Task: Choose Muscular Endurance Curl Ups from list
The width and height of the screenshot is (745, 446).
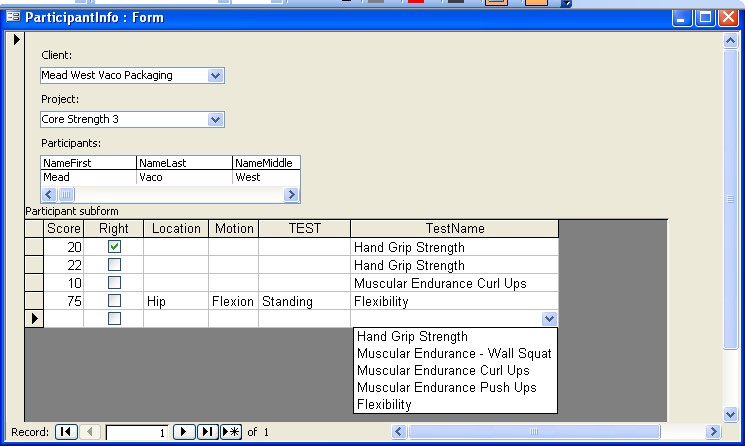Action: [455, 370]
